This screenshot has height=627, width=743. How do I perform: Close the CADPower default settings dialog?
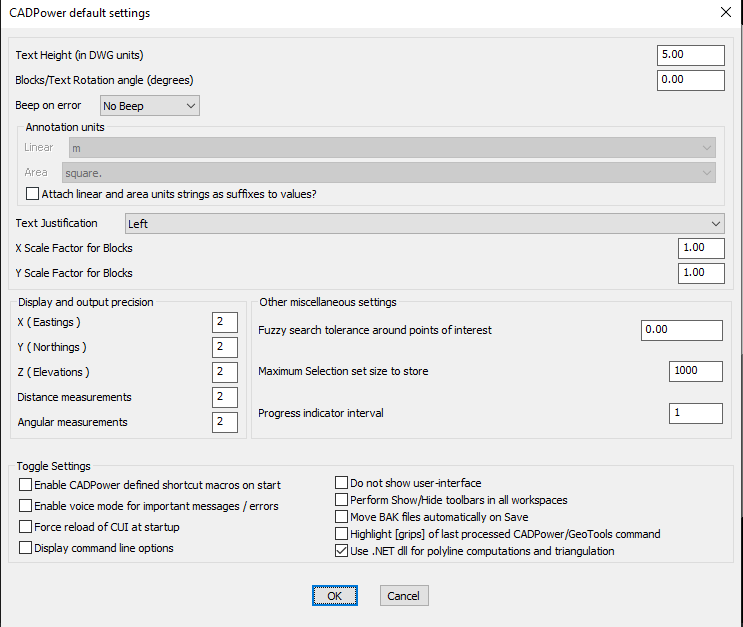click(x=725, y=12)
